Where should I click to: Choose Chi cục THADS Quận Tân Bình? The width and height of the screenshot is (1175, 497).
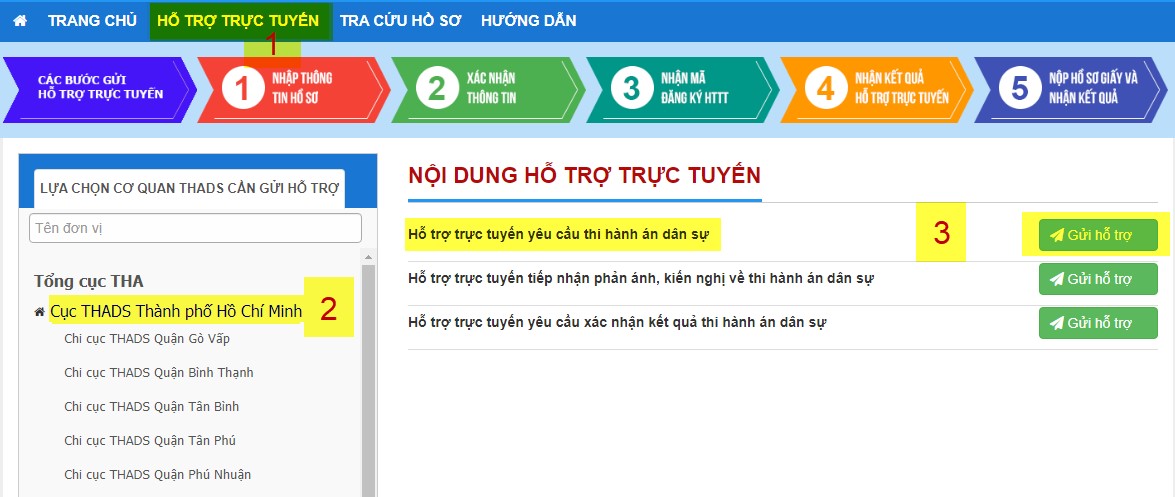151,407
